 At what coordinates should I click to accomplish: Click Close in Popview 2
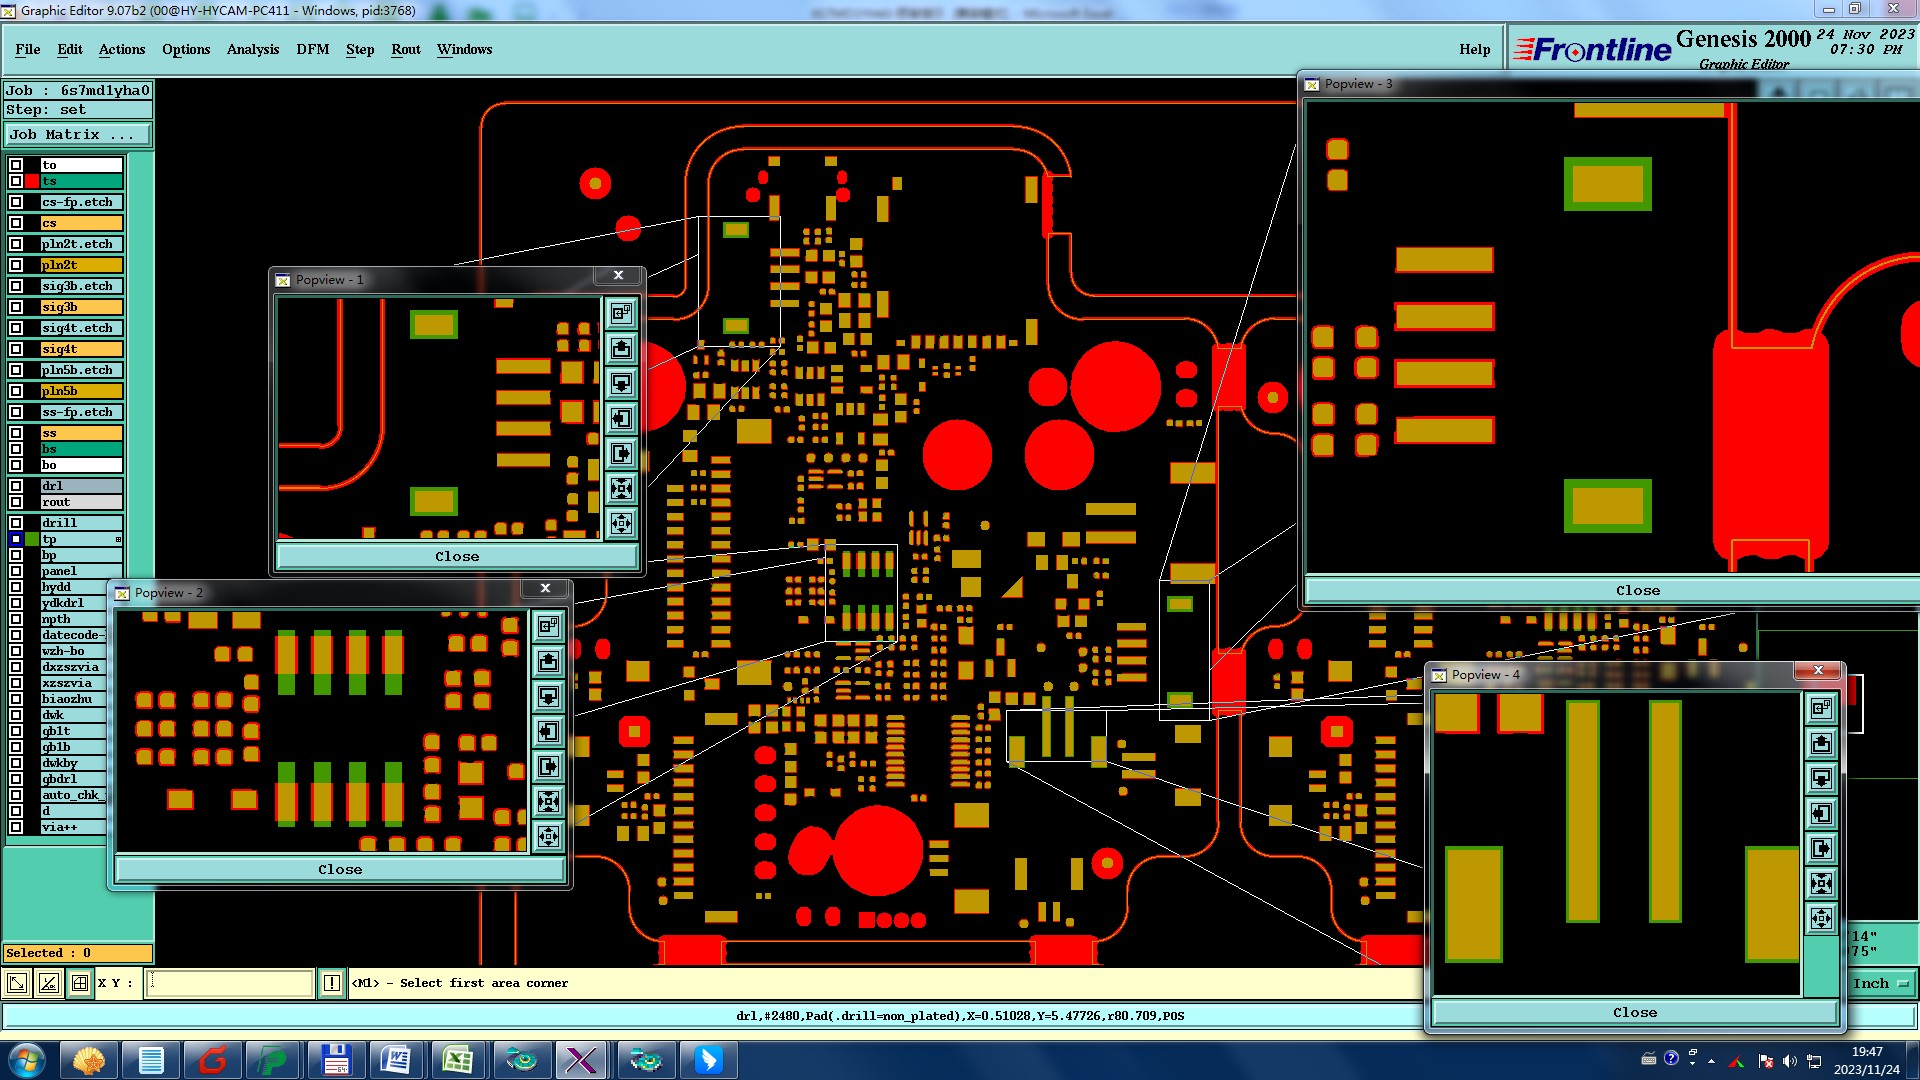tap(341, 870)
